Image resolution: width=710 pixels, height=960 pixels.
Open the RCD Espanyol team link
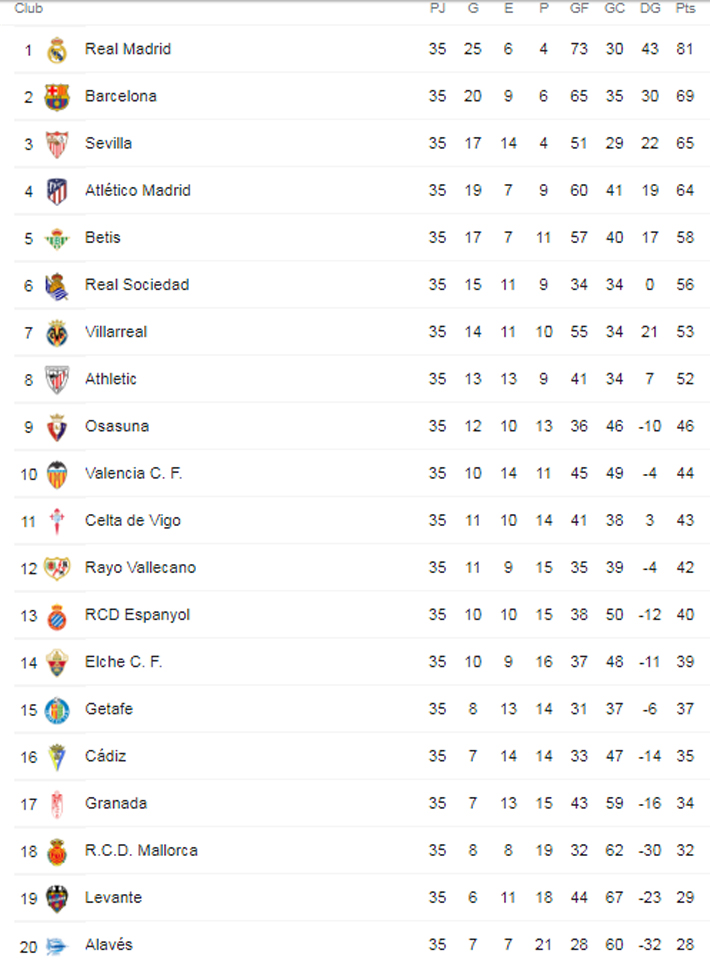pyautogui.click(x=137, y=614)
